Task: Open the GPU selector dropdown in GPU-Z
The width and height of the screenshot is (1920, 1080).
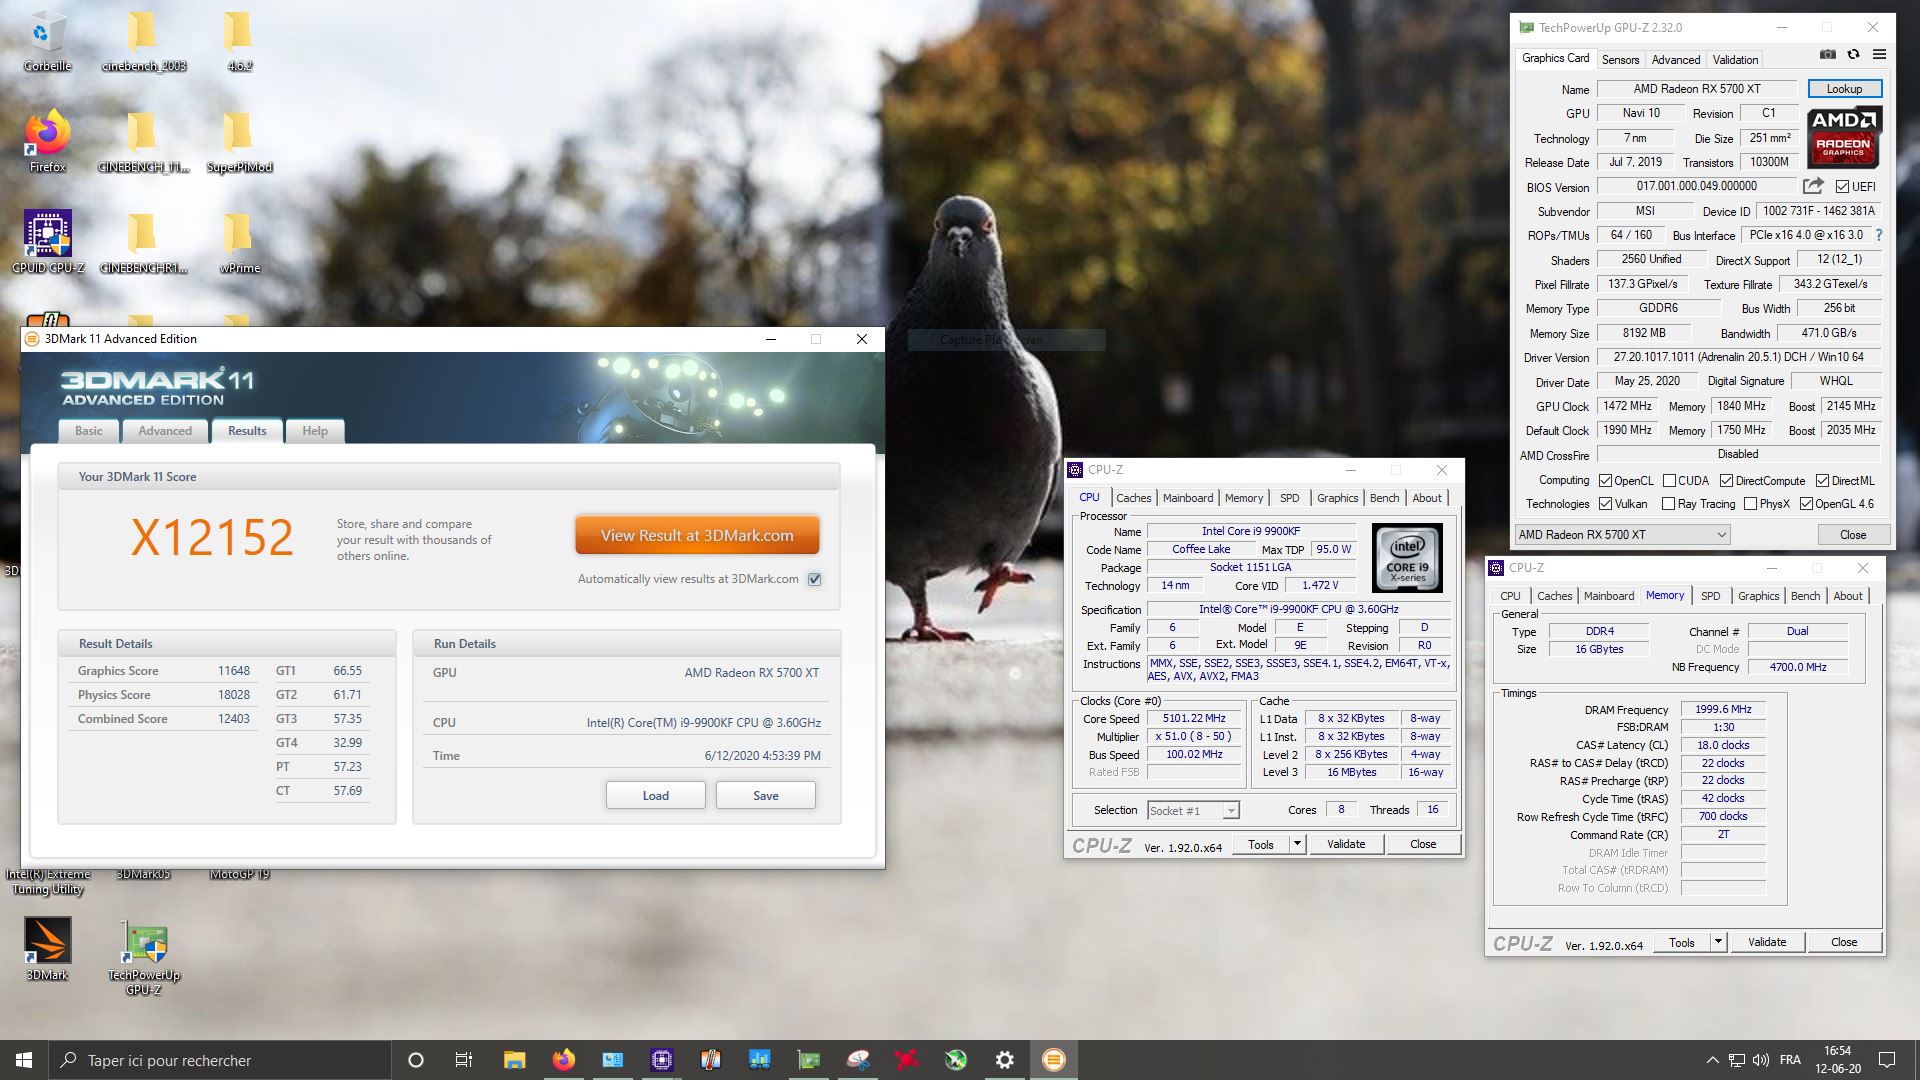Action: (x=1622, y=535)
